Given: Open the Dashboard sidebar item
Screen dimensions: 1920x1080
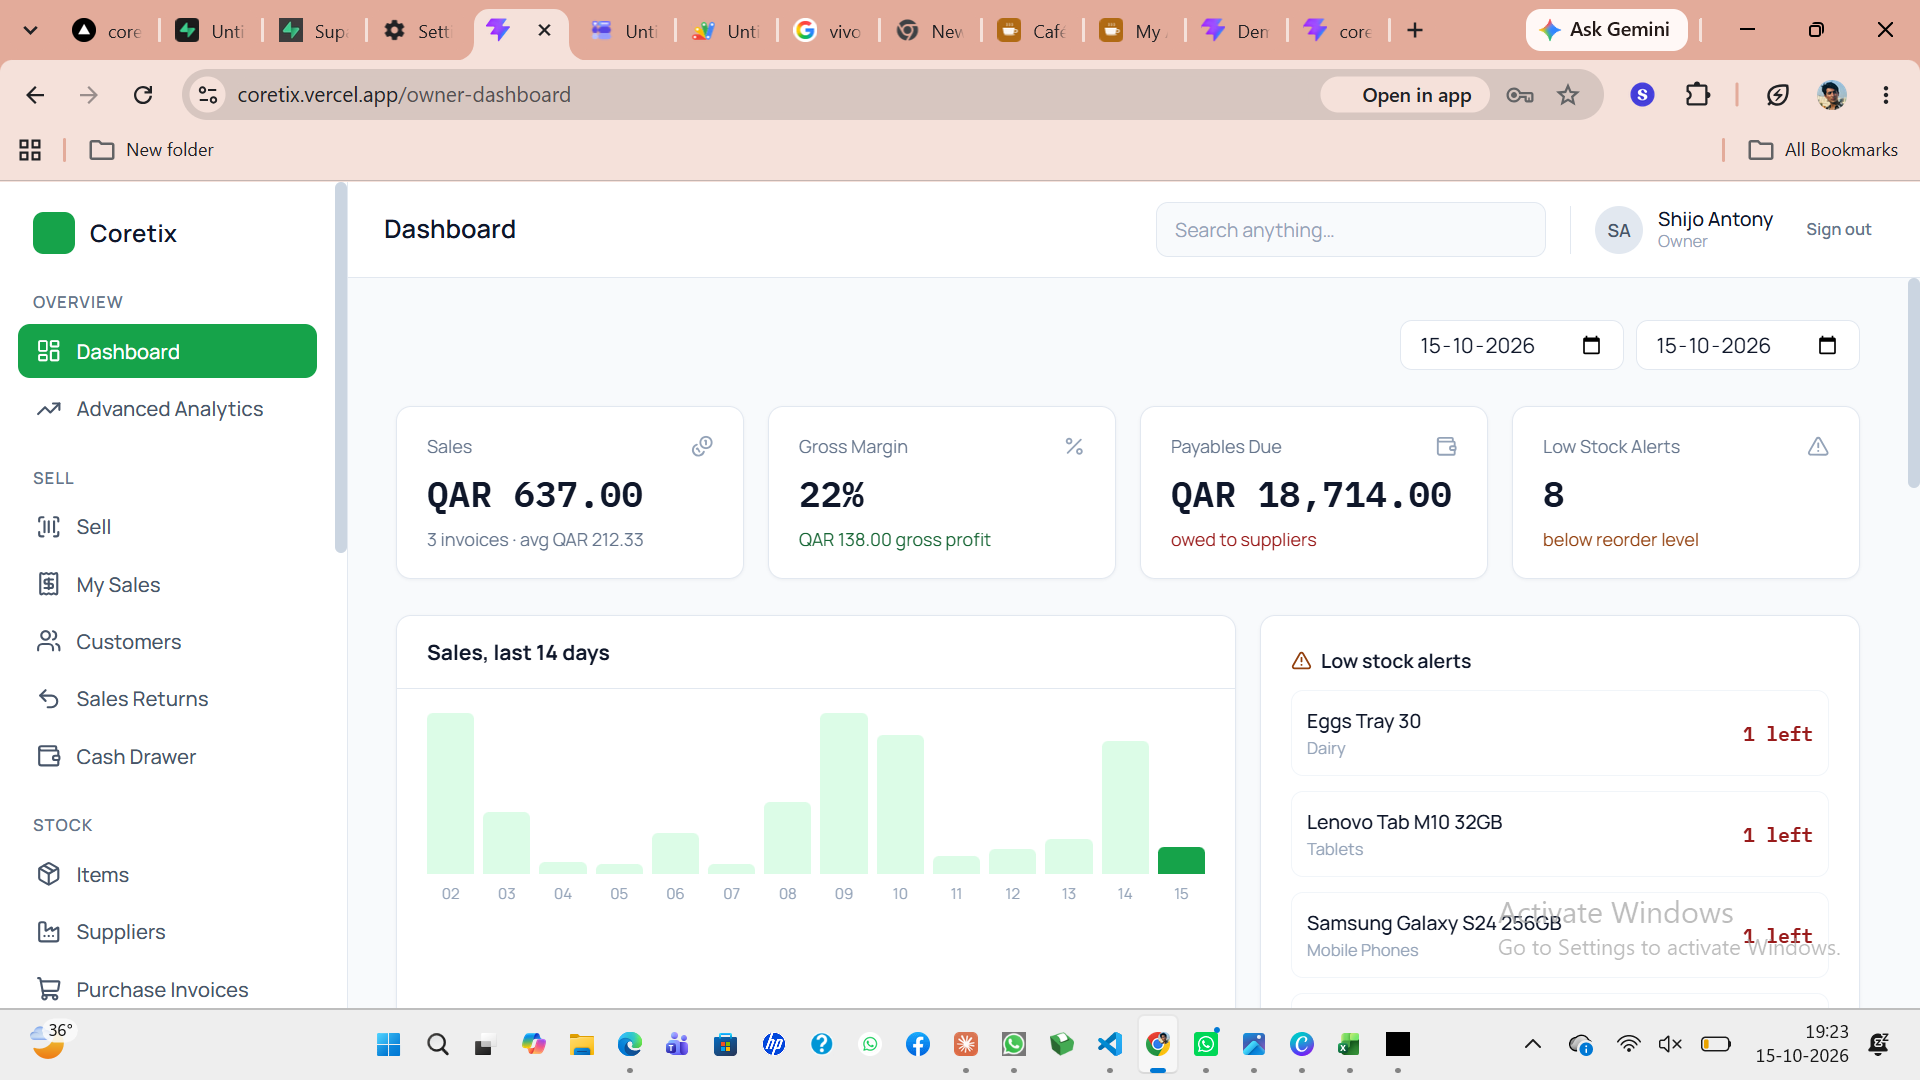Looking at the screenshot, I should 167,351.
